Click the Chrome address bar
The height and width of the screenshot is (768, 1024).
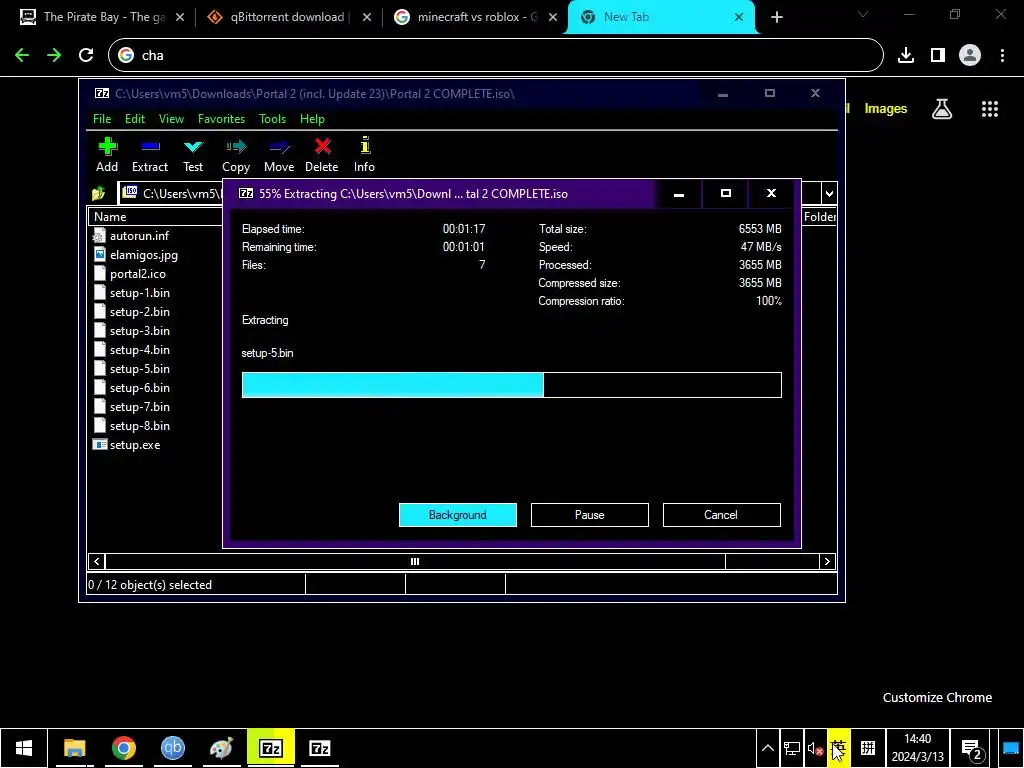(496, 56)
